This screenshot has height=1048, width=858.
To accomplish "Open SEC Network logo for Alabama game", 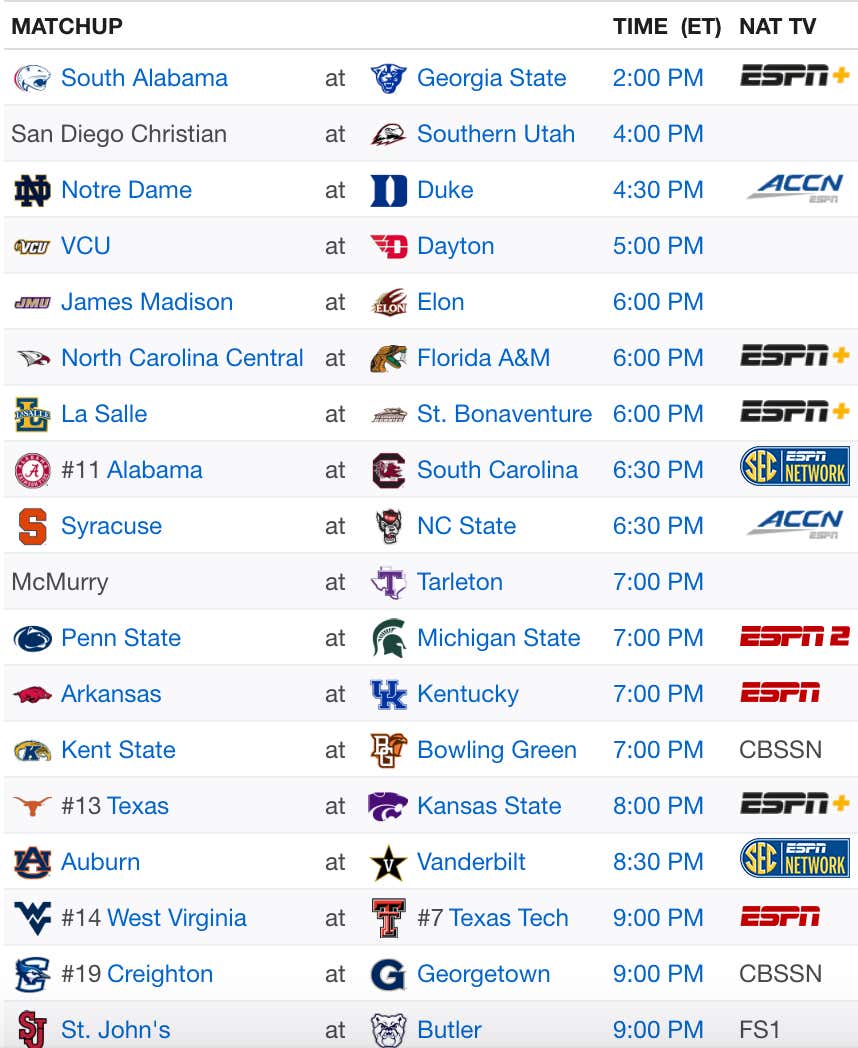I will [795, 466].
